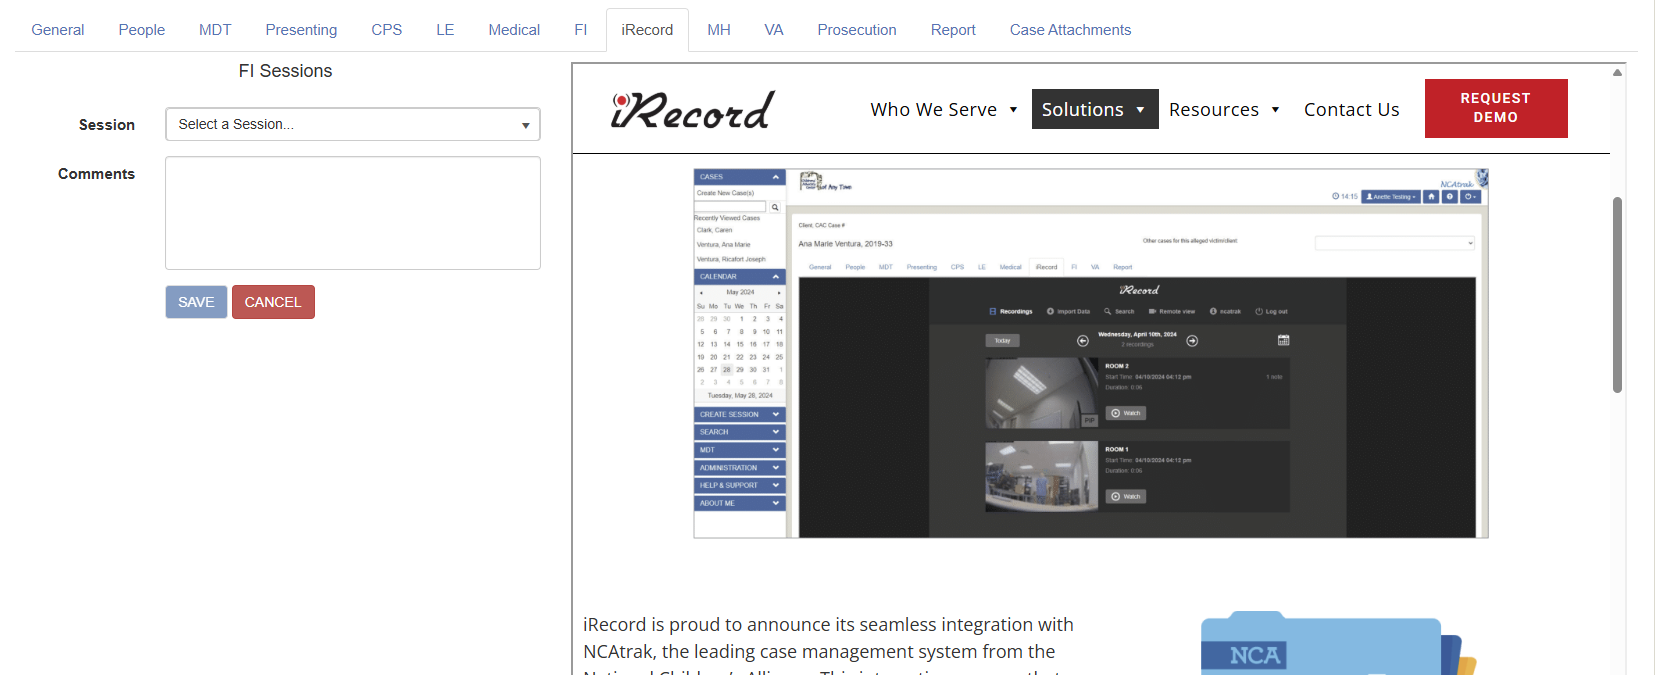Viewport: 1655px width, 675px height.
Task: Switch to the People tab
Action: coord(142,30)
